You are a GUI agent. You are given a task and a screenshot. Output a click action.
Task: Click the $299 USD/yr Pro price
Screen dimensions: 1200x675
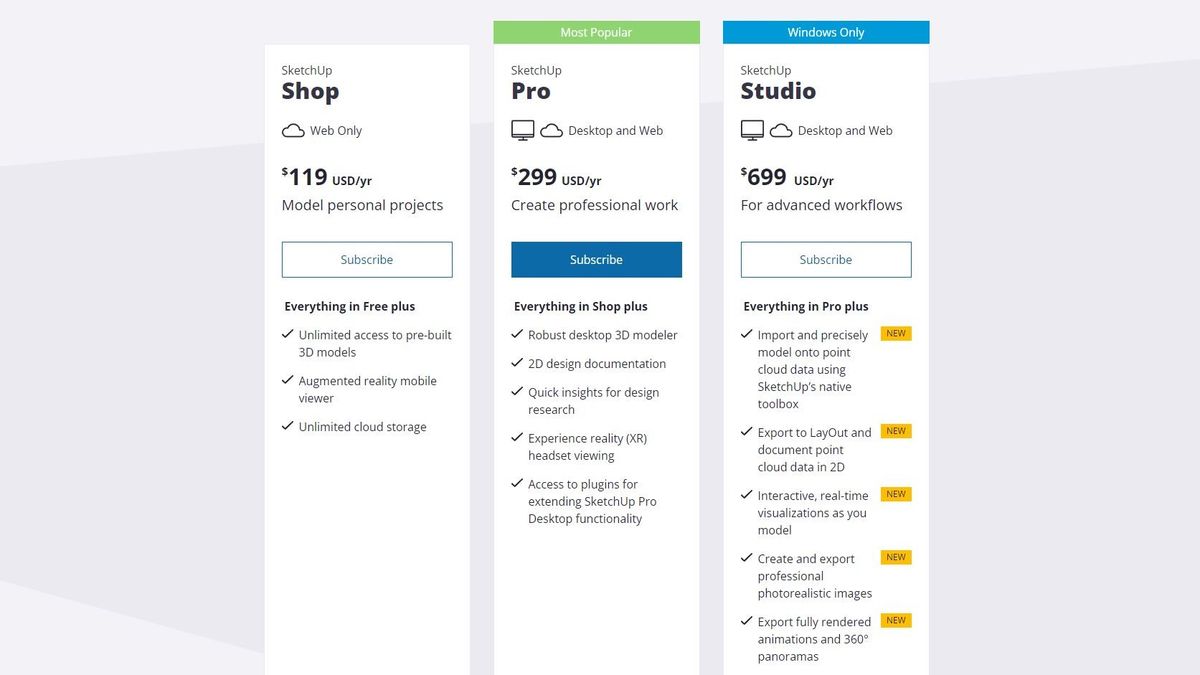(x=556, y=178)
